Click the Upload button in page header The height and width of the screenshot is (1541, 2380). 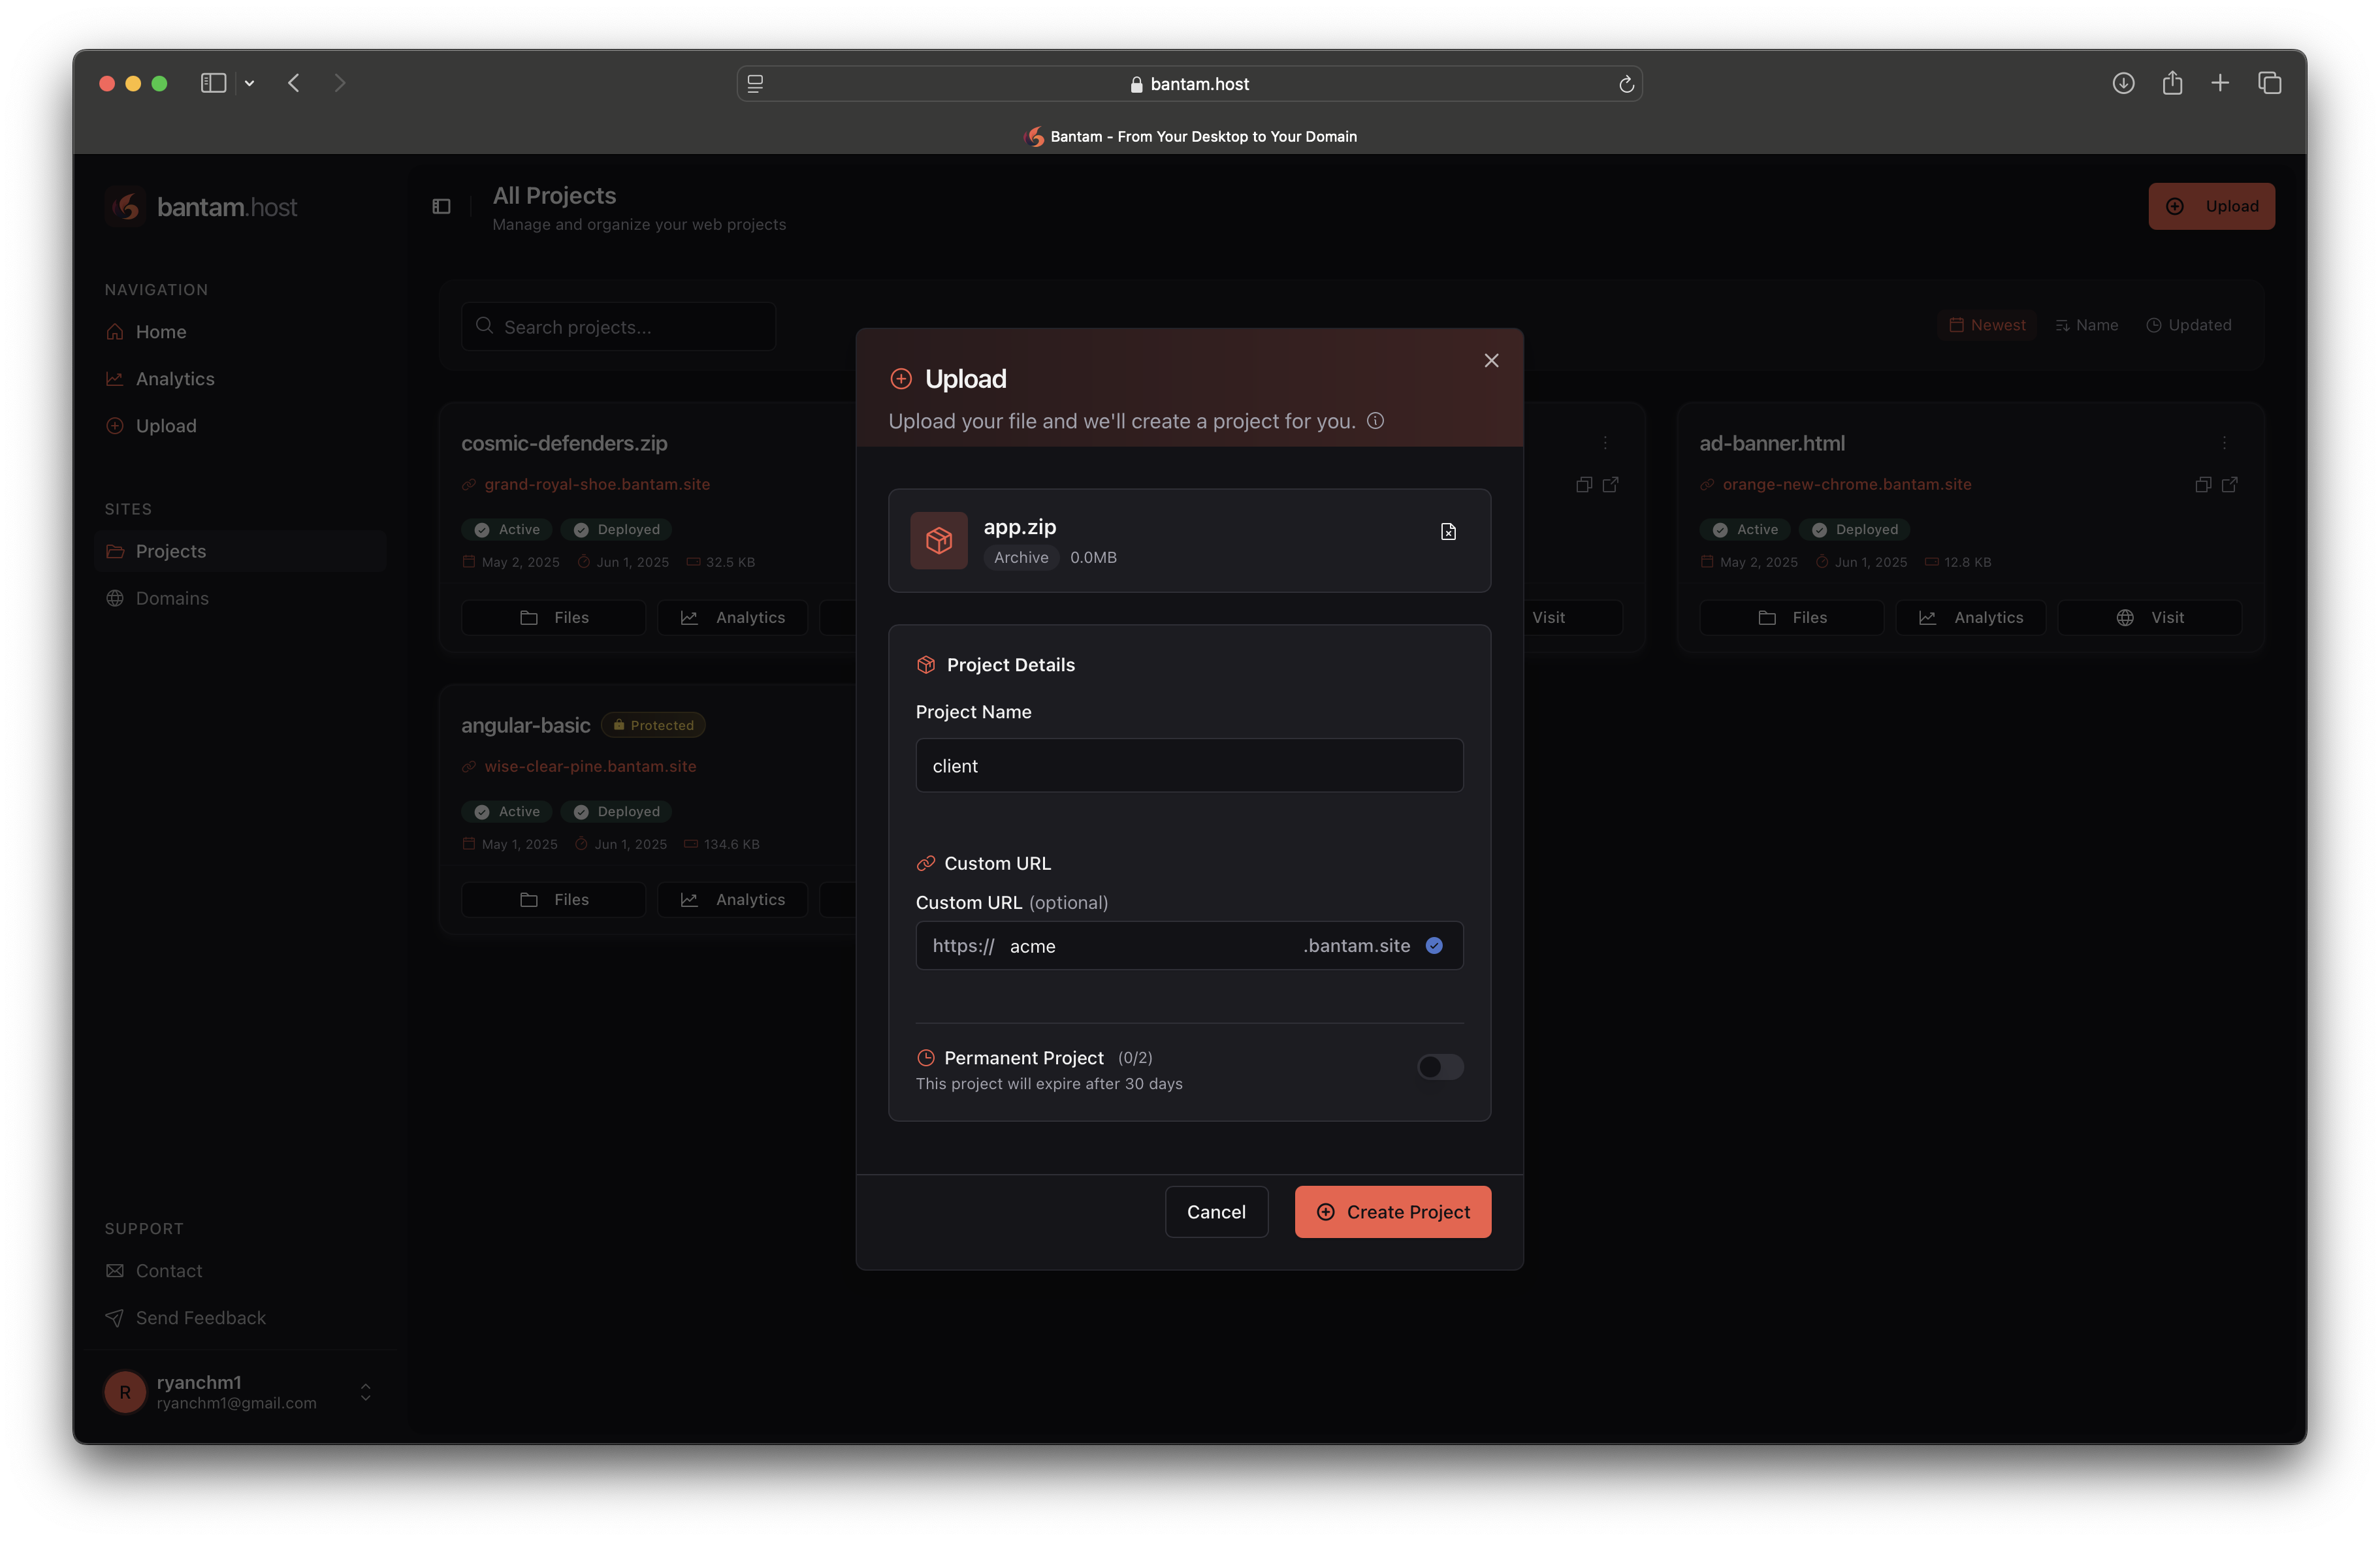2211,206
